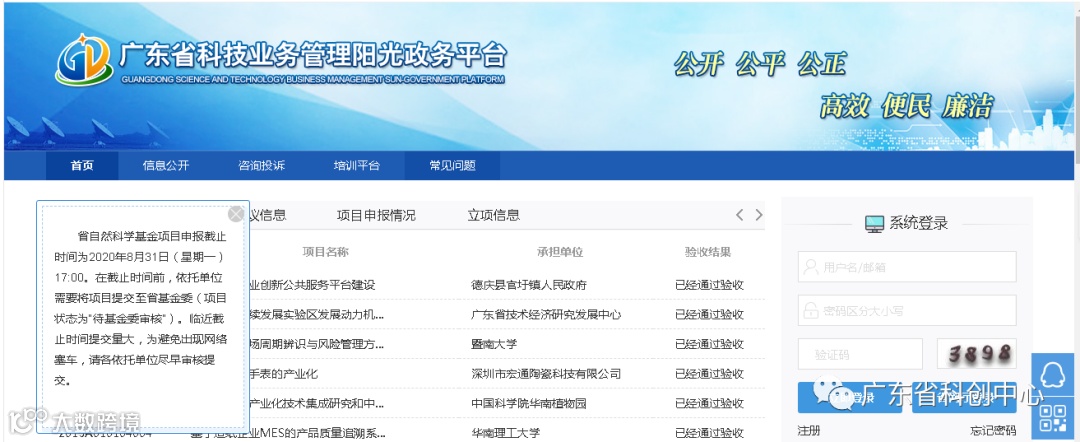The width and height of the screenshot is (1080, 442).
Task: Open the 常见问题 menu item
Action: tap(453, 165)
